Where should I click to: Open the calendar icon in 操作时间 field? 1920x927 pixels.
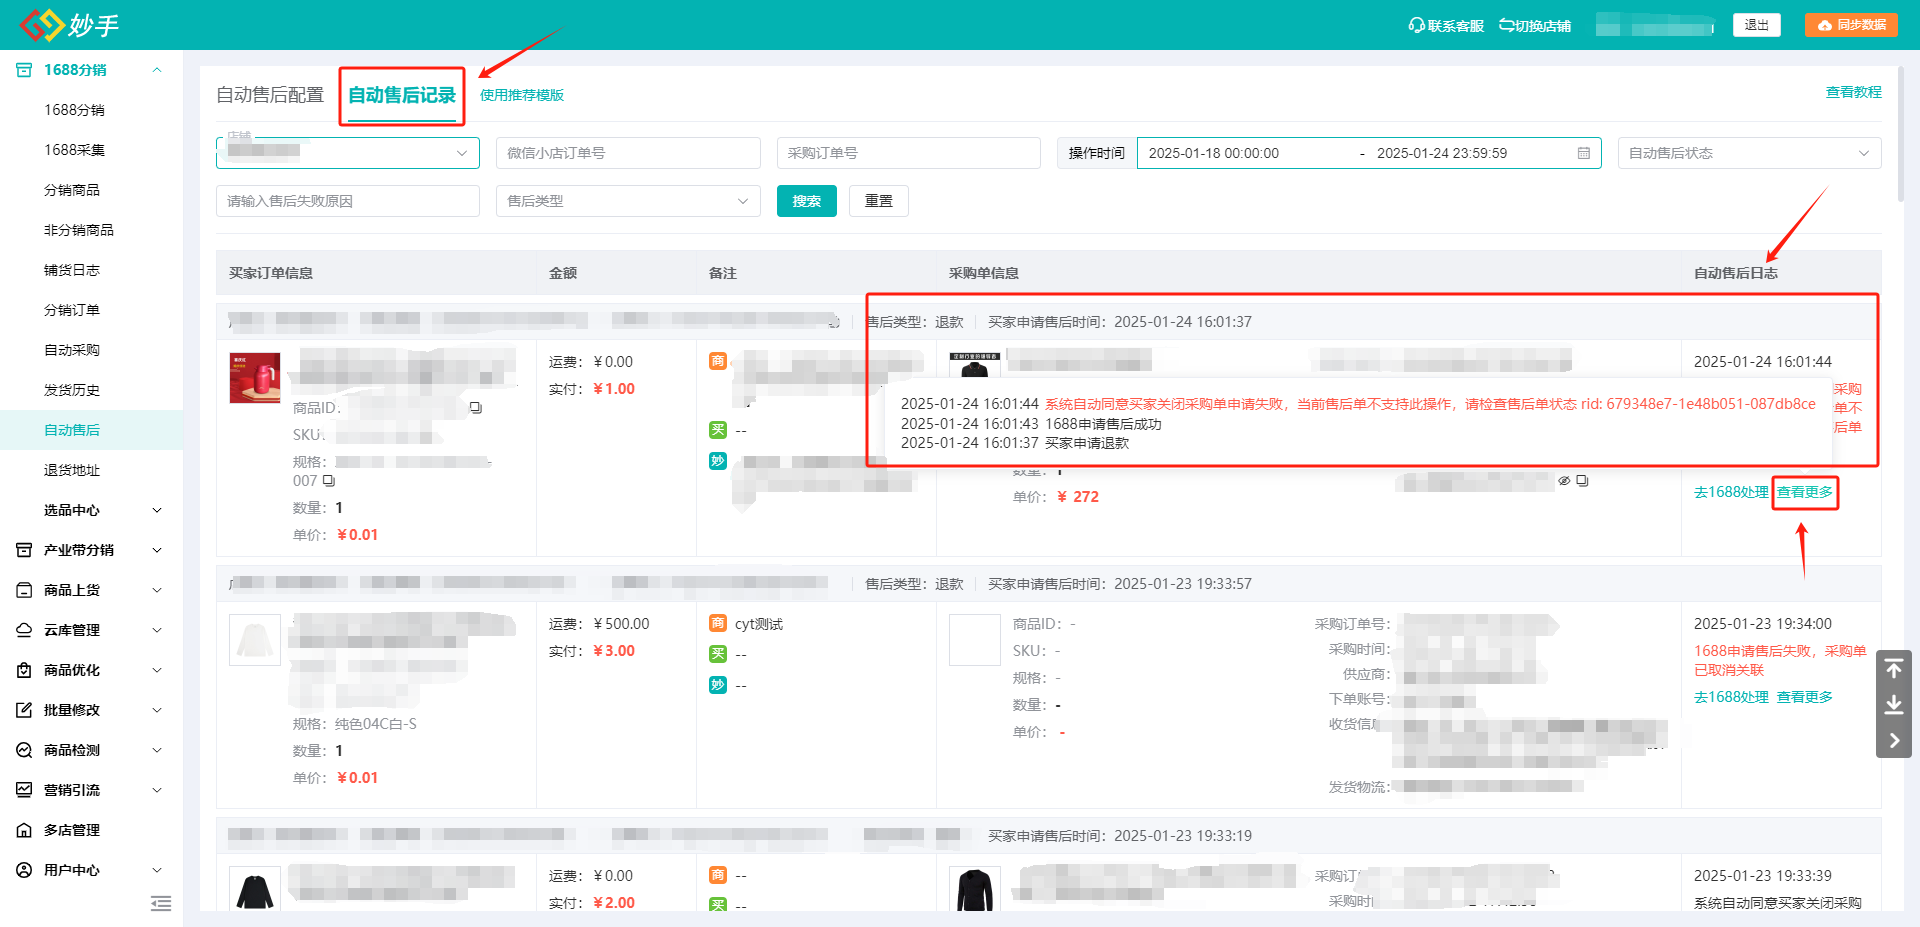click(x=1584, y=153)
